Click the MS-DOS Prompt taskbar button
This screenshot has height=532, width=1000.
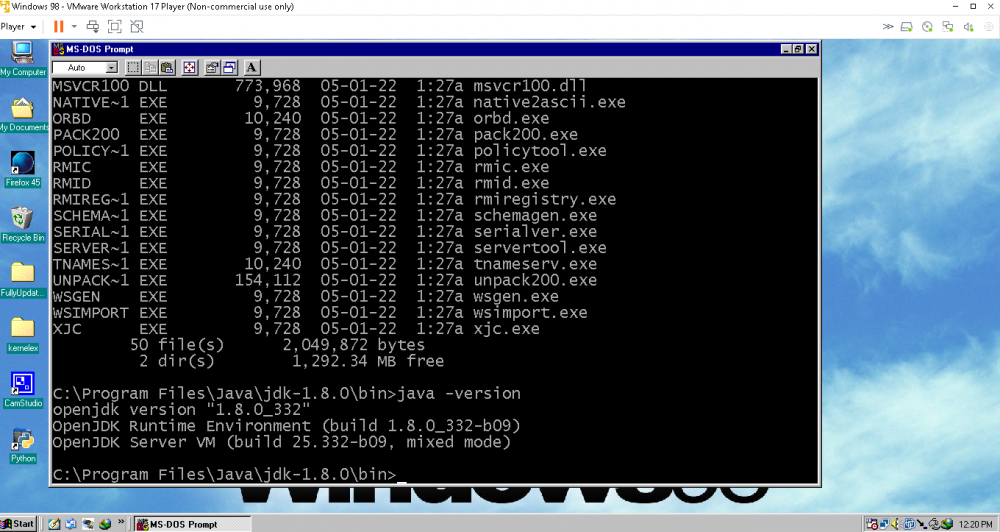[x=192, y=524]
